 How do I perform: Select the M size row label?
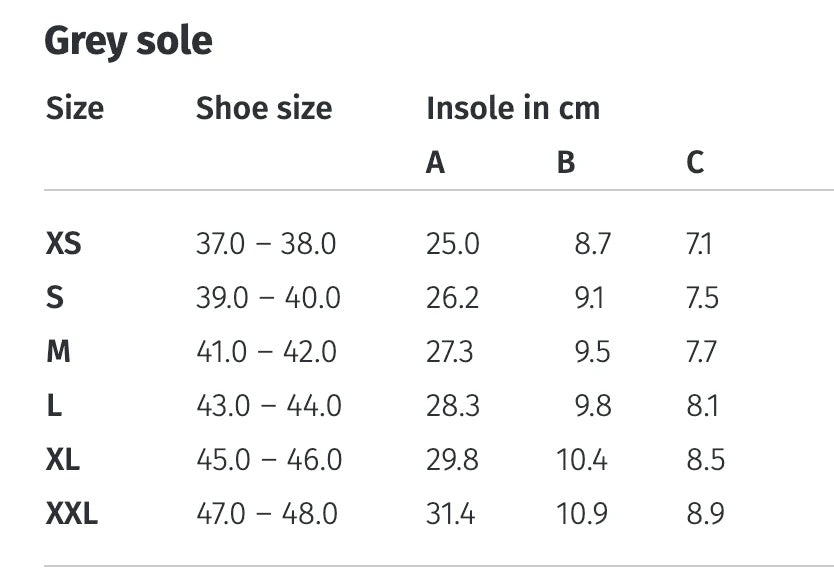click(58, 352)
